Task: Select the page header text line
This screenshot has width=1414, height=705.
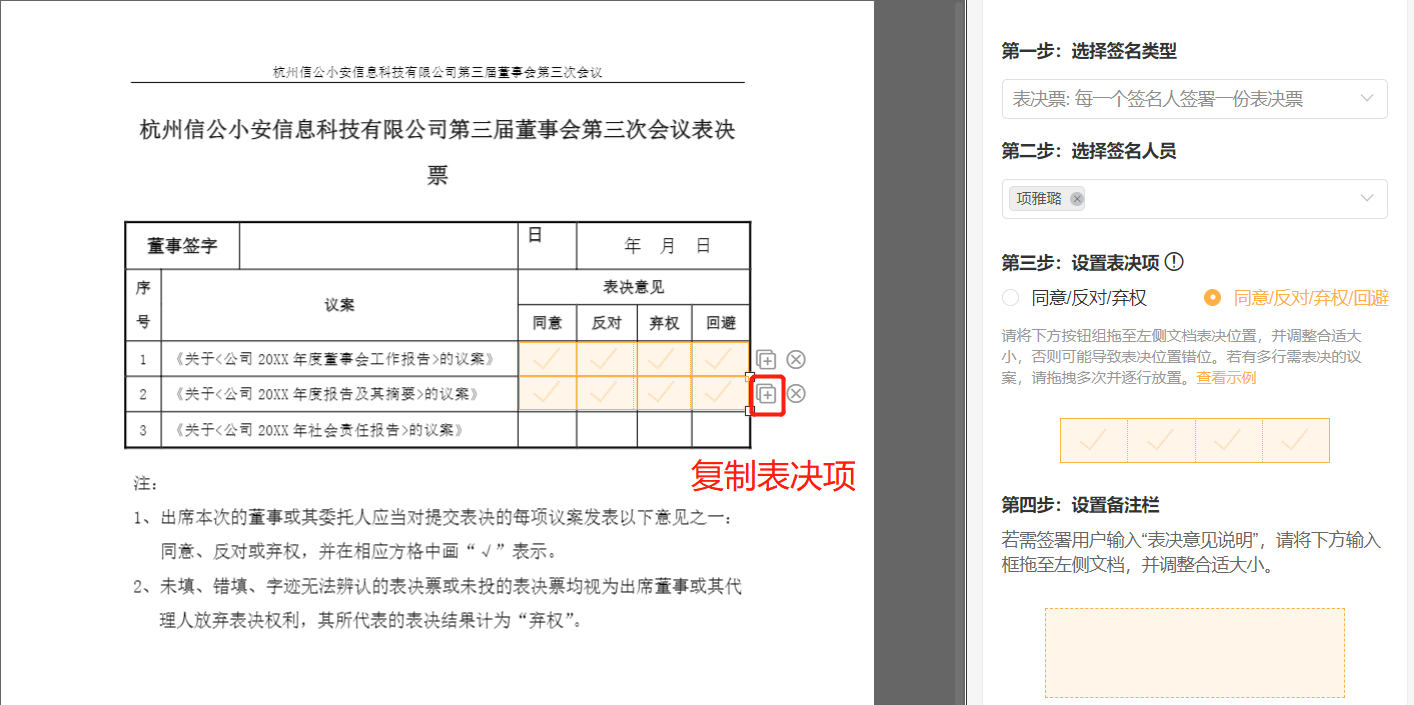Action: pyautogui.click(x=438, y=72)
